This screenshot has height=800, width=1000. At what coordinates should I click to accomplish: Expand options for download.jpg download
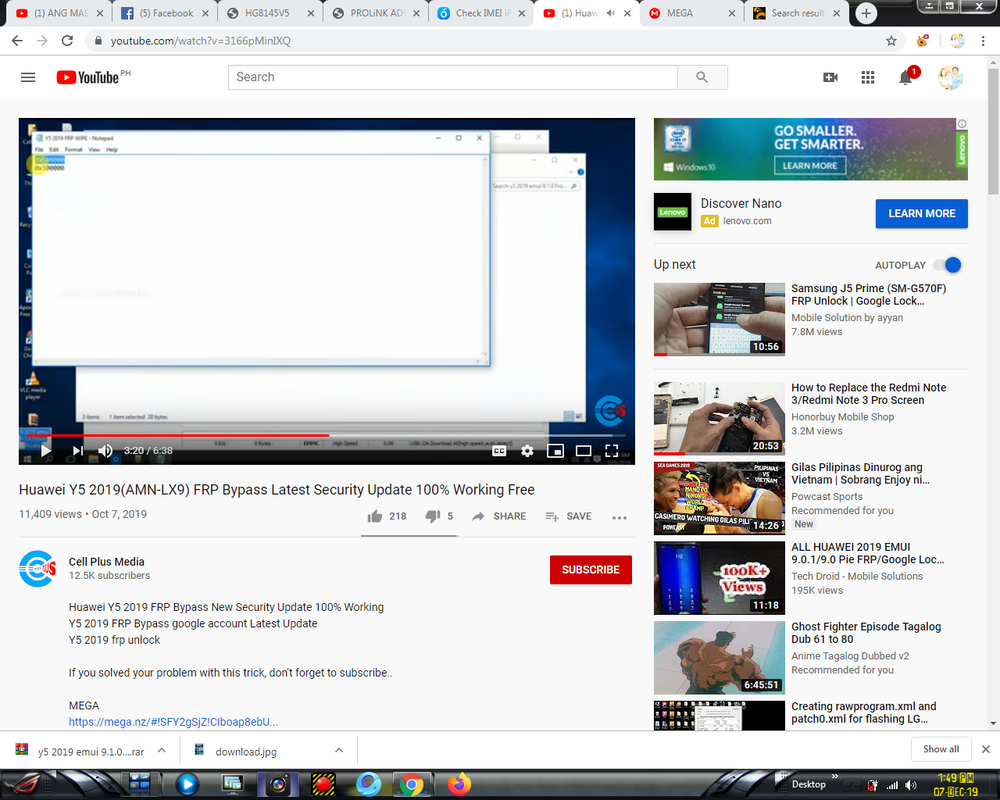point(339,750)
